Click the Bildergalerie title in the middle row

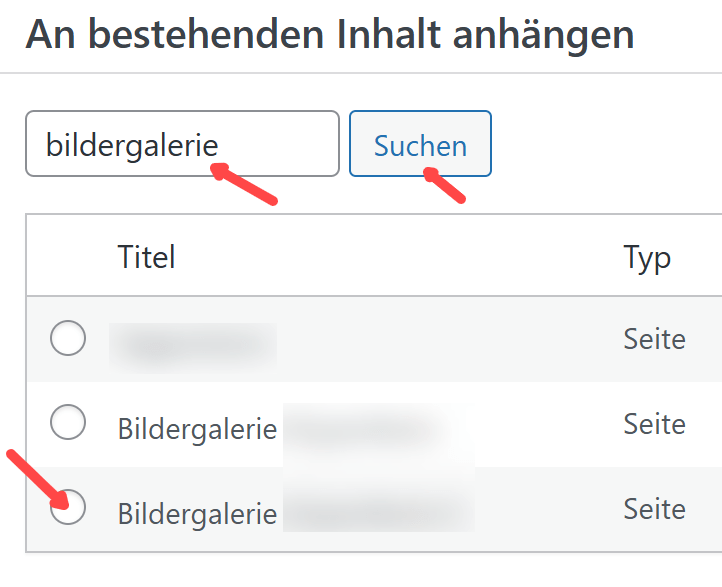(197, 429)
